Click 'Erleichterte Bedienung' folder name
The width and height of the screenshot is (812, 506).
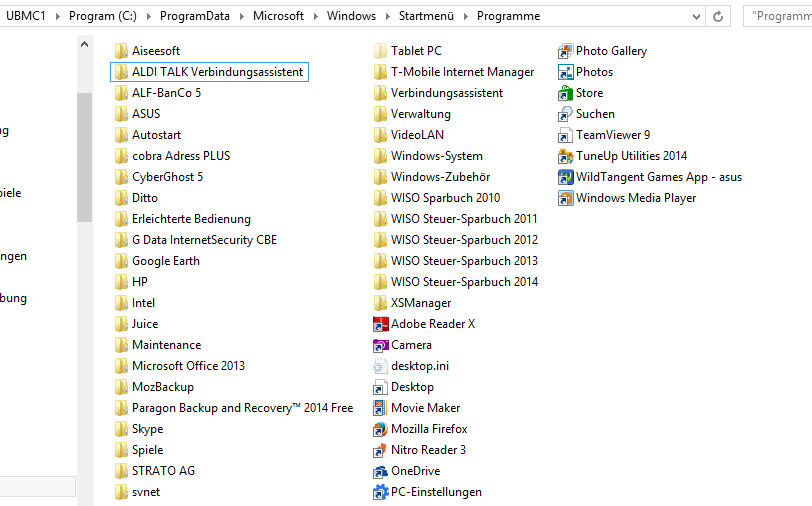[191, 219]
